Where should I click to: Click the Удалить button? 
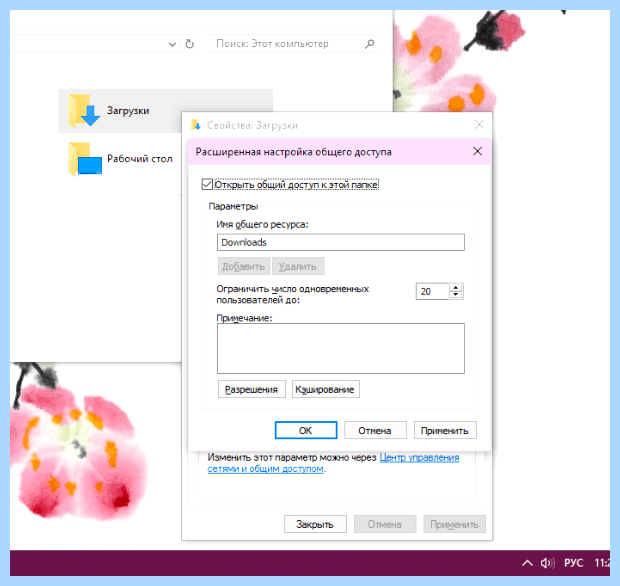(x=298, y=267)
